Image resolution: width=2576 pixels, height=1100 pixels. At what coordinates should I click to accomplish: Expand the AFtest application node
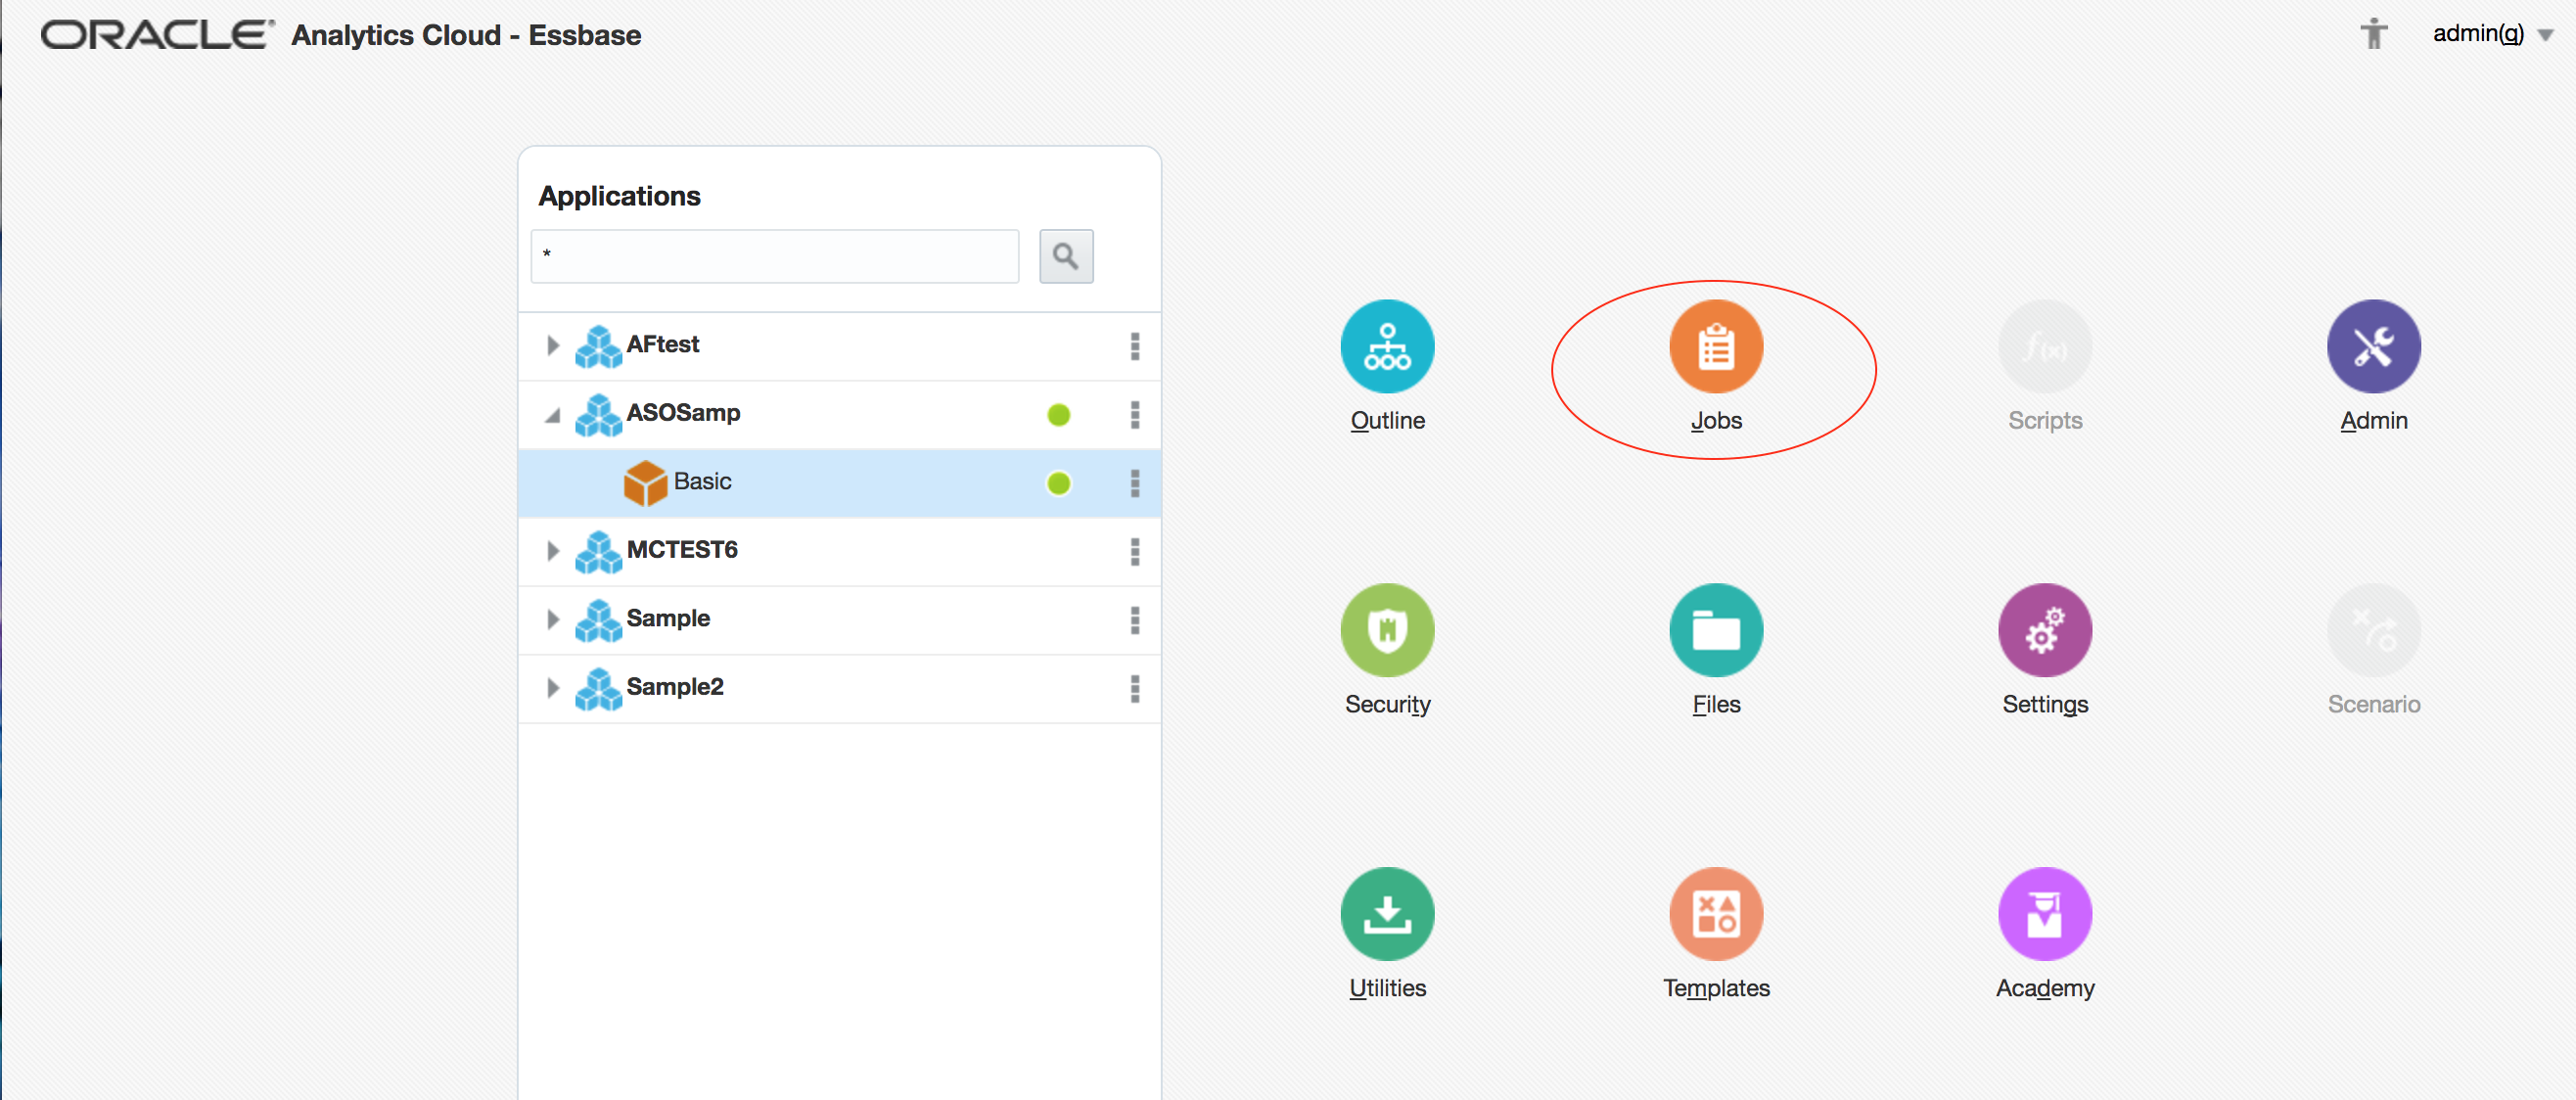[x=552, y=345]
